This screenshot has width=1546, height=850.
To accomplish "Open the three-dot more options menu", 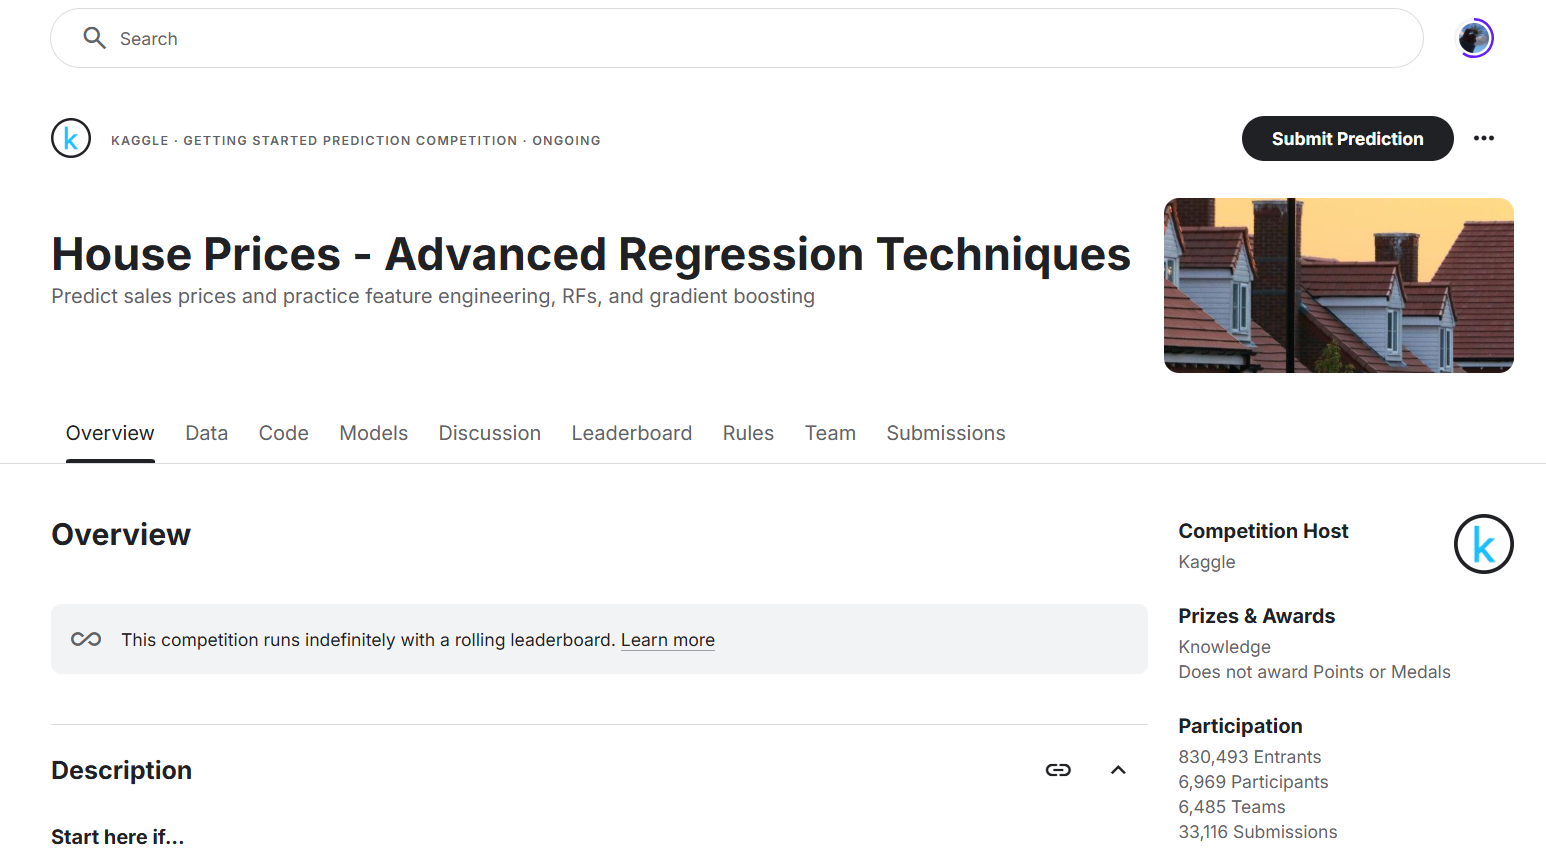I will pyautogui.click(x=1483, y=138).
